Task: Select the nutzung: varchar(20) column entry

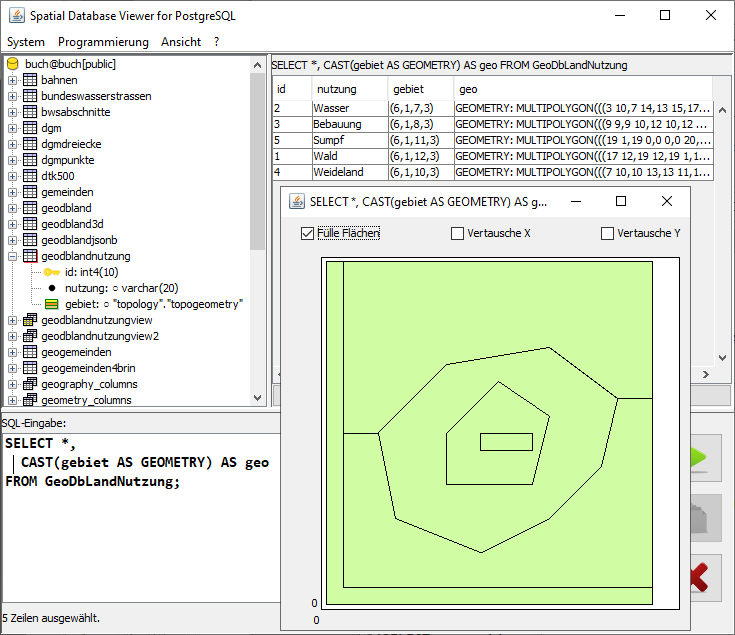Action: point(121,288)
